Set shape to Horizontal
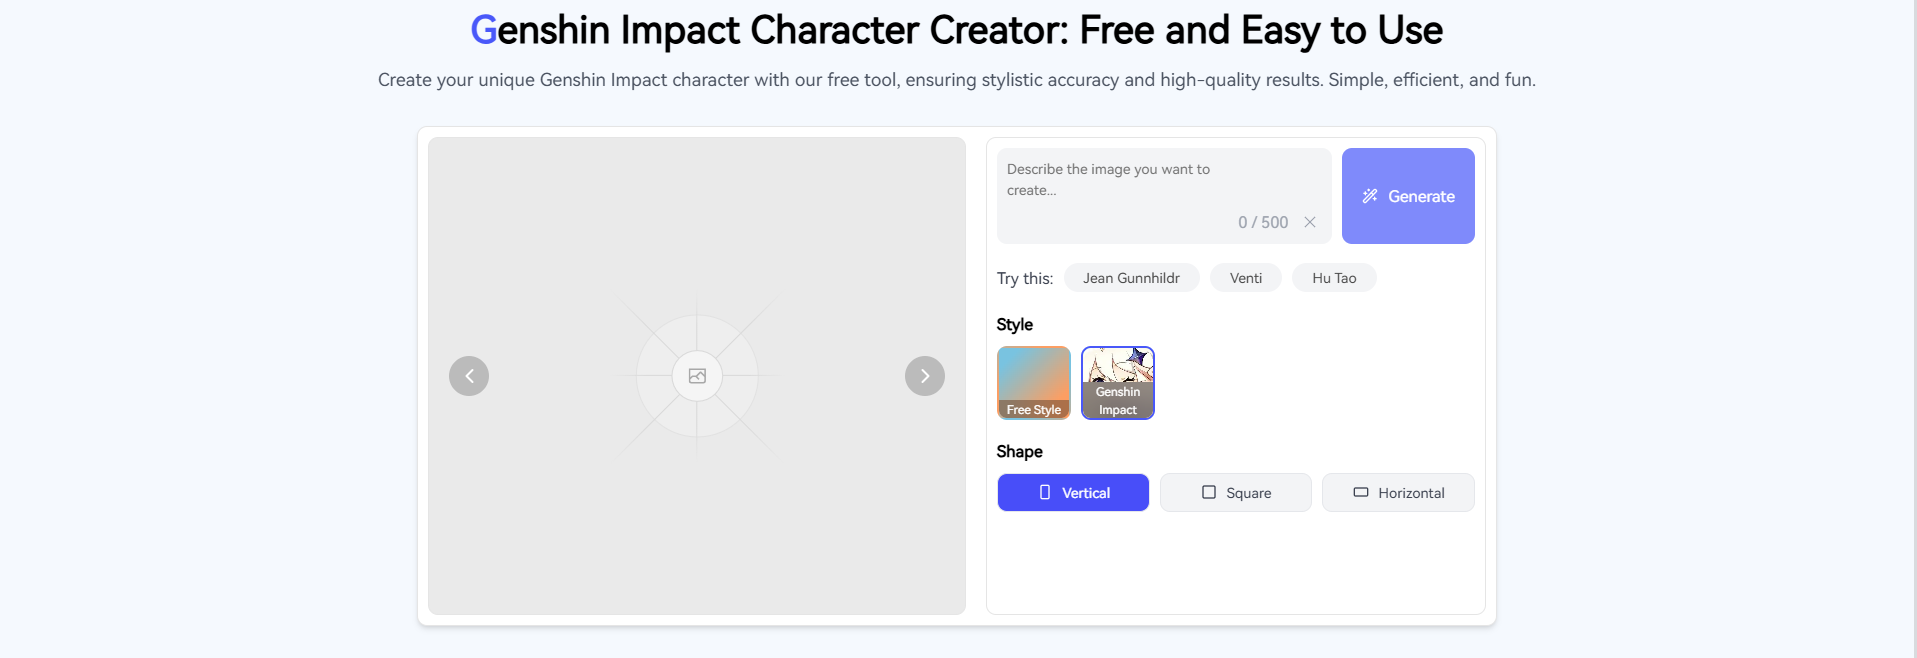Image resolution: width=1917 pixels, height=658 pixels. pos(1398,493)
